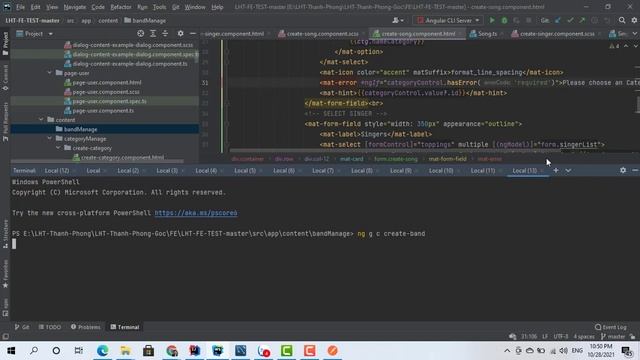The width and height of the screenshot is (640, 360).
Task: Click the master branch widget
Action: tap(613, 336)
